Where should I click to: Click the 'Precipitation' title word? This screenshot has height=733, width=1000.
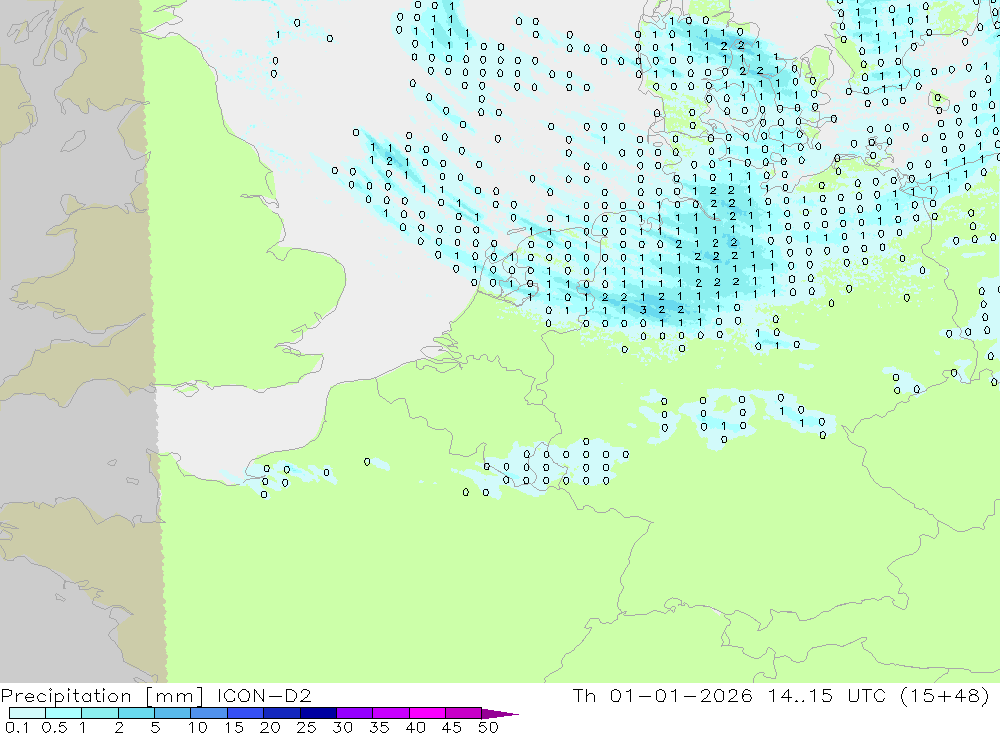(66, 696)
